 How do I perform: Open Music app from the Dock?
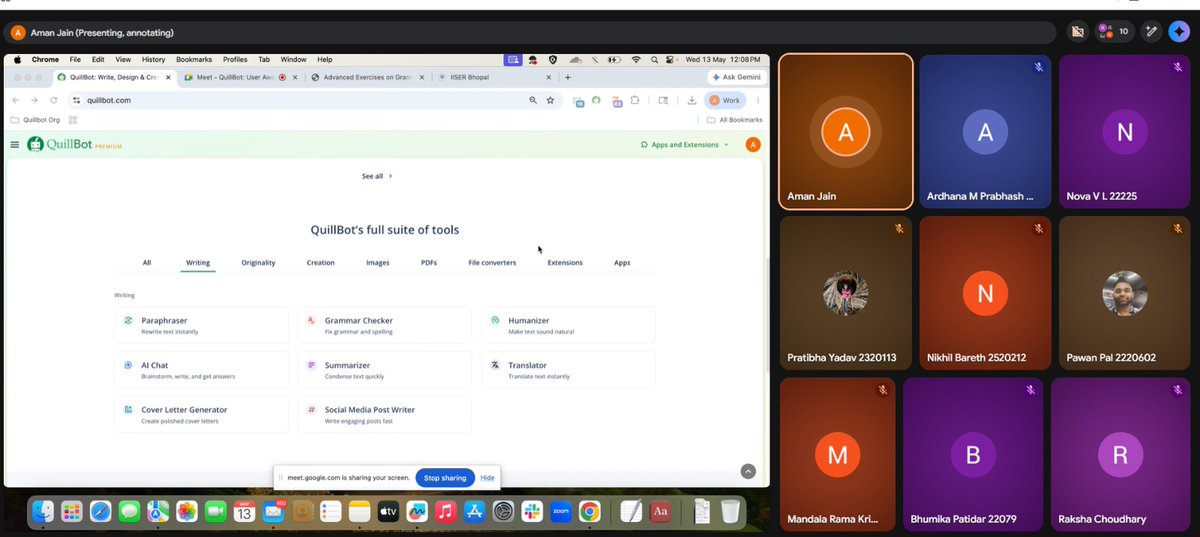[446, 511]
